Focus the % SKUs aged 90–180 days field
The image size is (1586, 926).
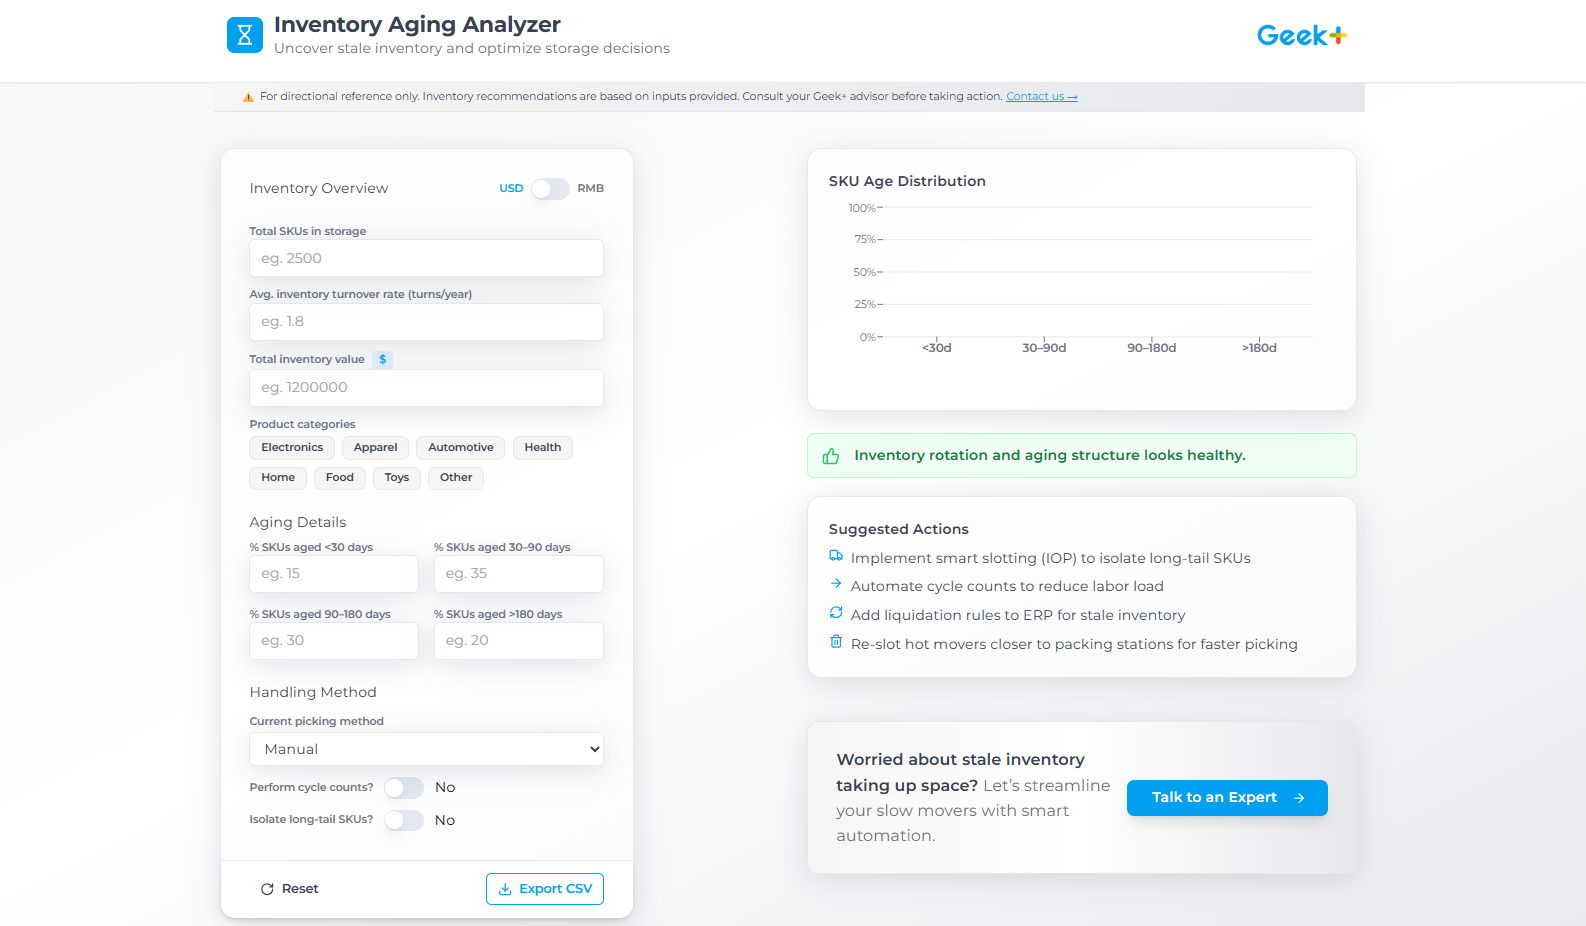tap(334, 641)
